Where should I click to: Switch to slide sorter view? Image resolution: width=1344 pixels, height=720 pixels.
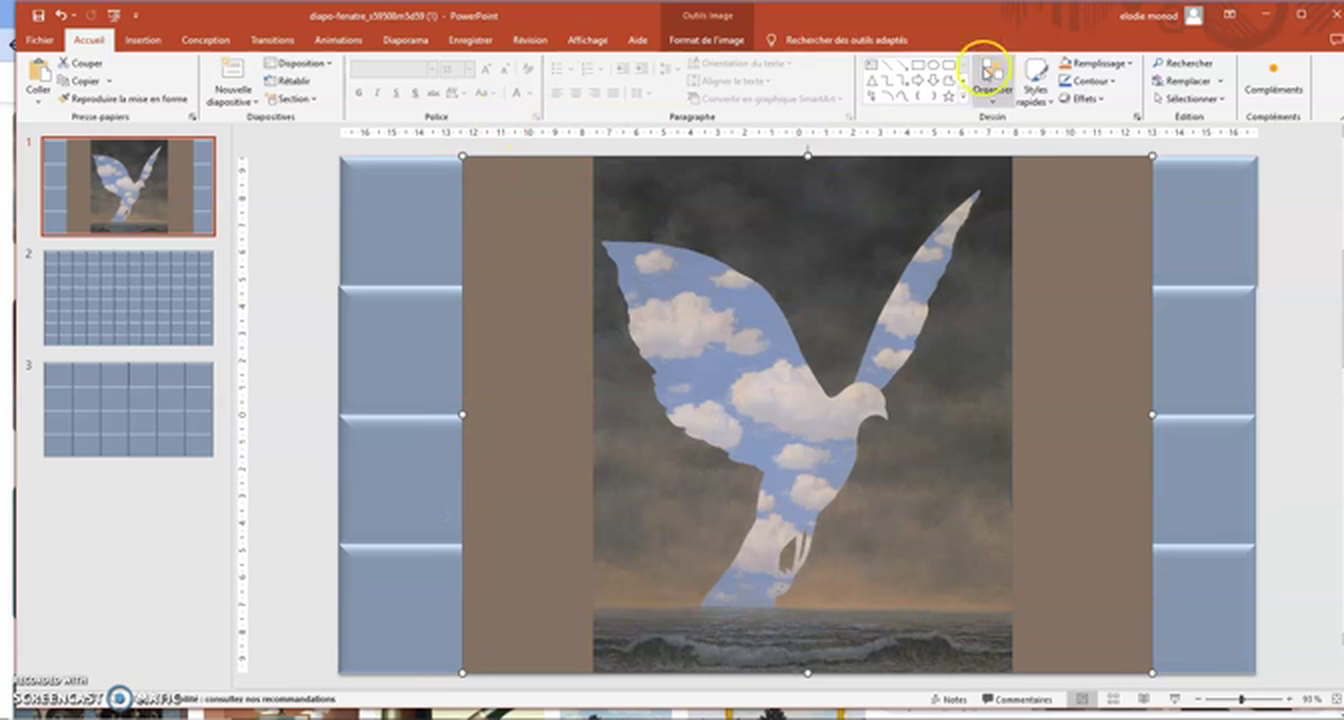(x=1112, y=699)
